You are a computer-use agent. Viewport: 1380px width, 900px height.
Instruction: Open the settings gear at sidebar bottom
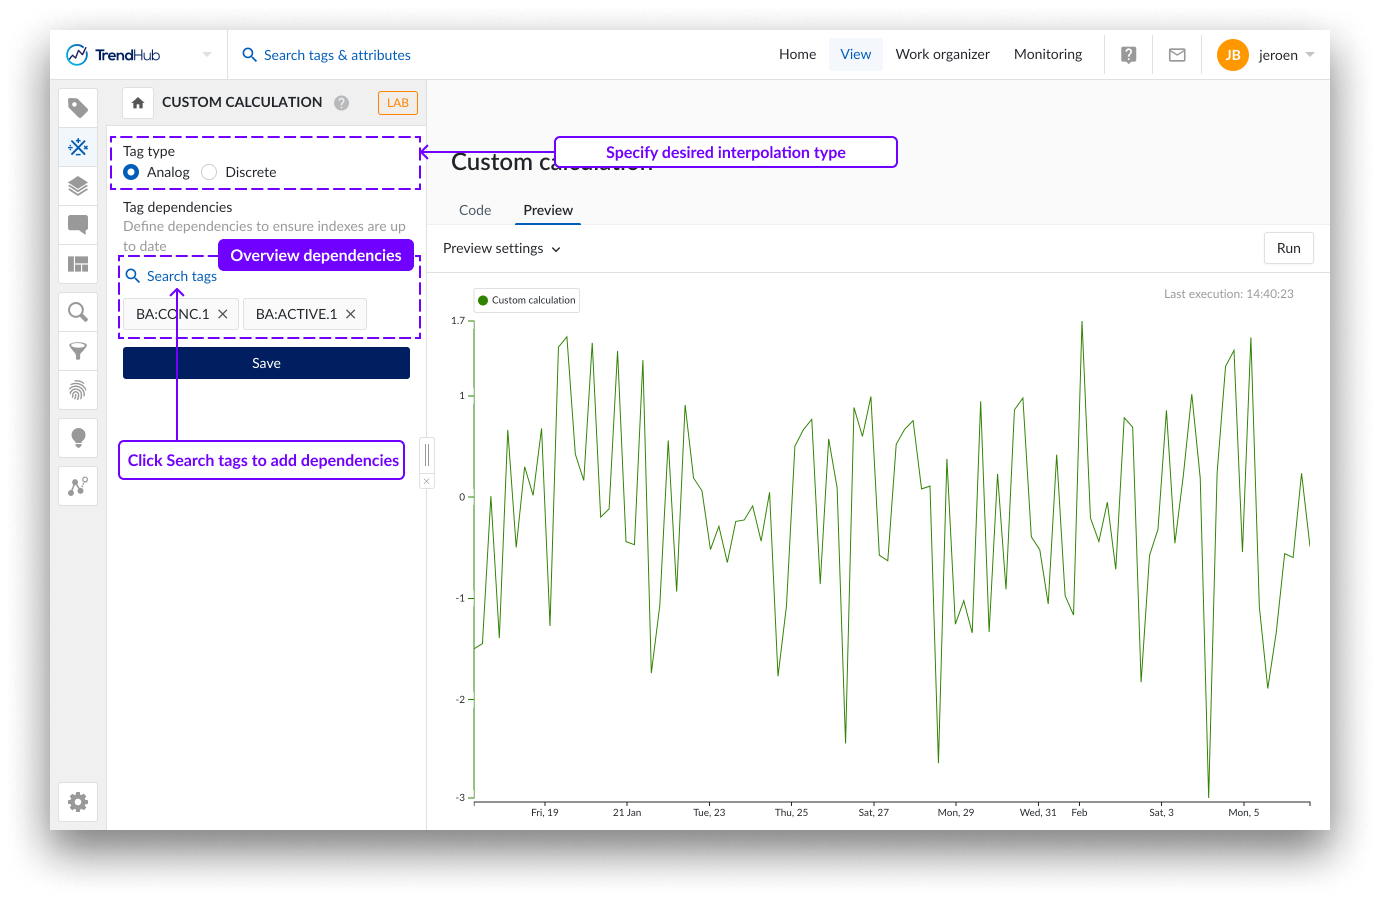[78, 801]
